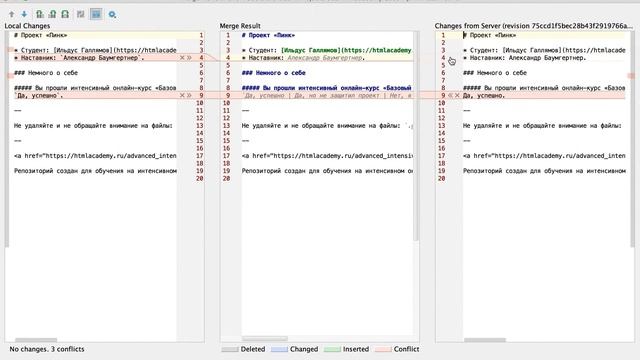Click the Inserted legend label
The image size is (640, 360).
[x=356, y=349]
